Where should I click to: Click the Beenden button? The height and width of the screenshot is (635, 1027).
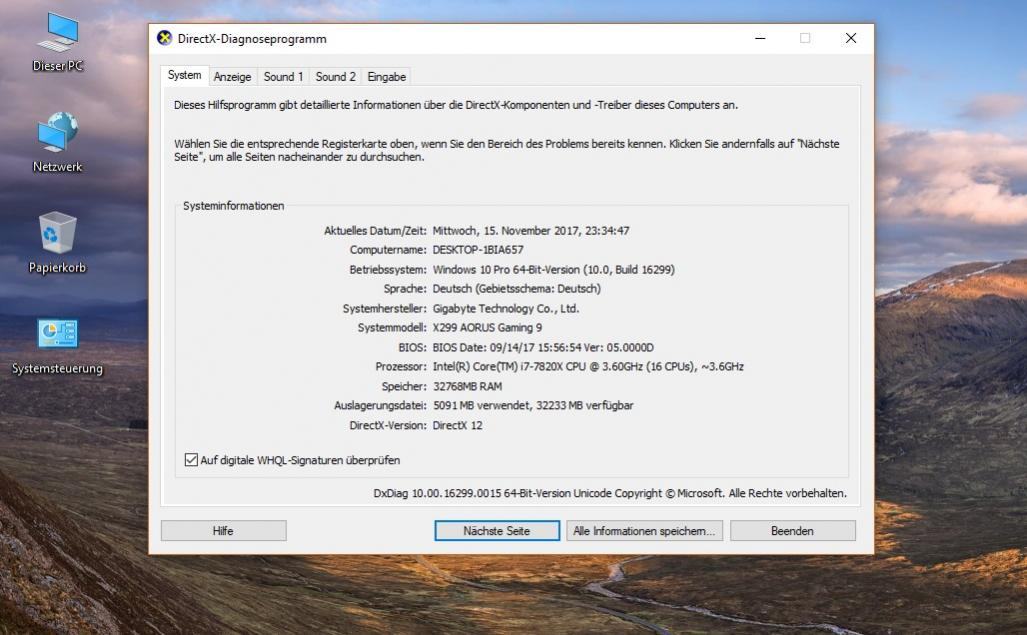pyautogui.click(x=793, y=531)
